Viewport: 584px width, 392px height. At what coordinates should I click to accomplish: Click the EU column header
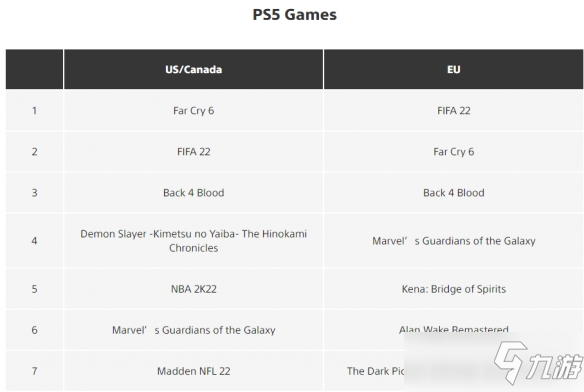click(x=454, y=69)
